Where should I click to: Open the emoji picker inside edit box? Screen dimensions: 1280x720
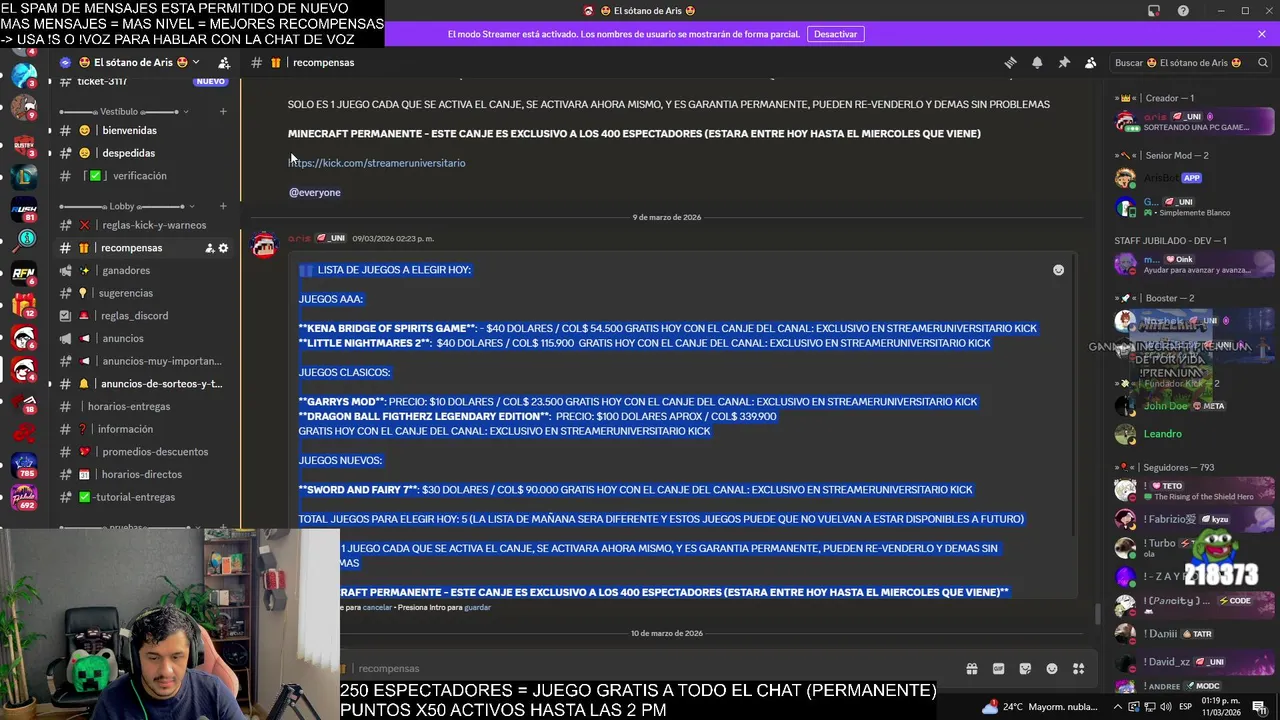(1058, 270)
